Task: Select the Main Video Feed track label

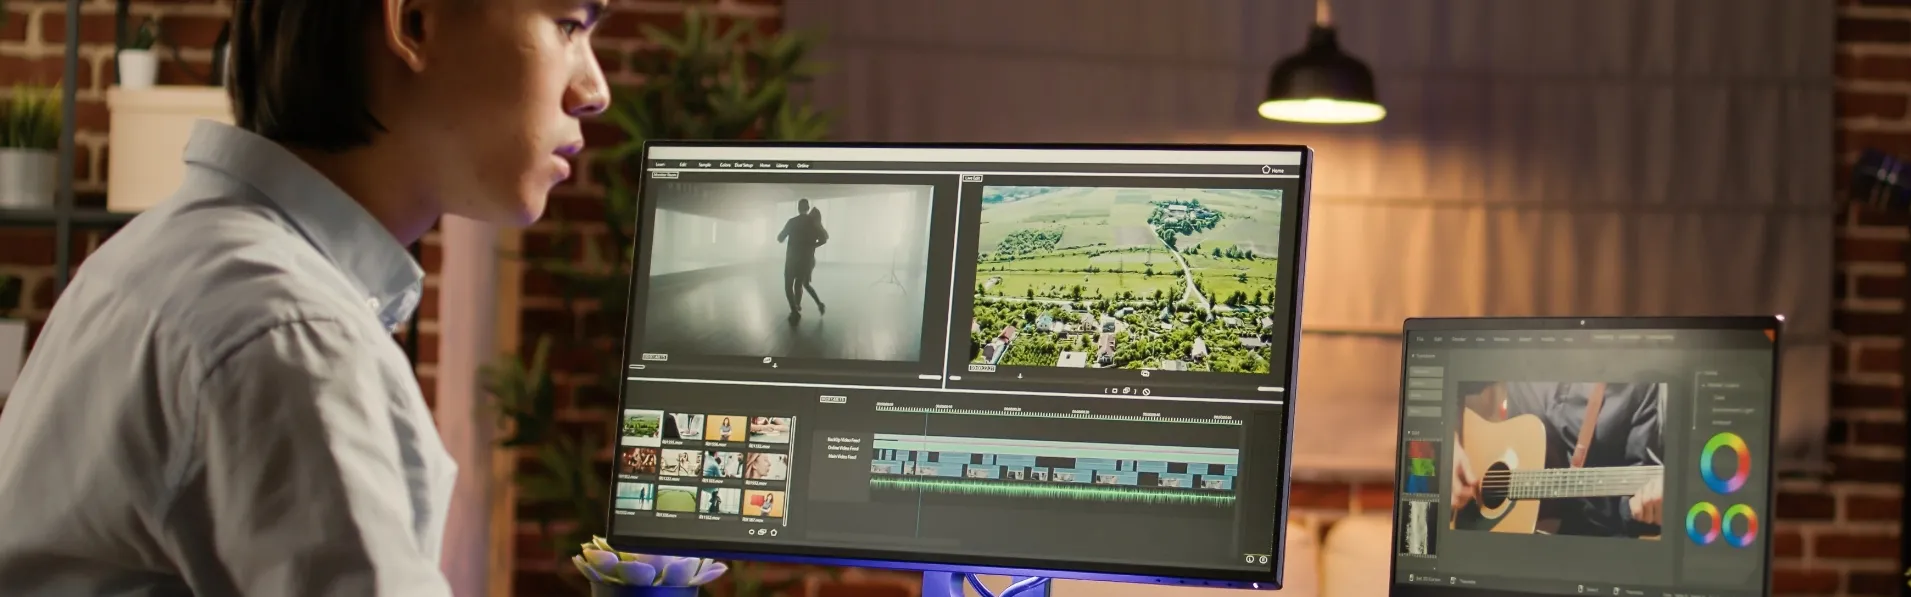Action: coord(842,457)
